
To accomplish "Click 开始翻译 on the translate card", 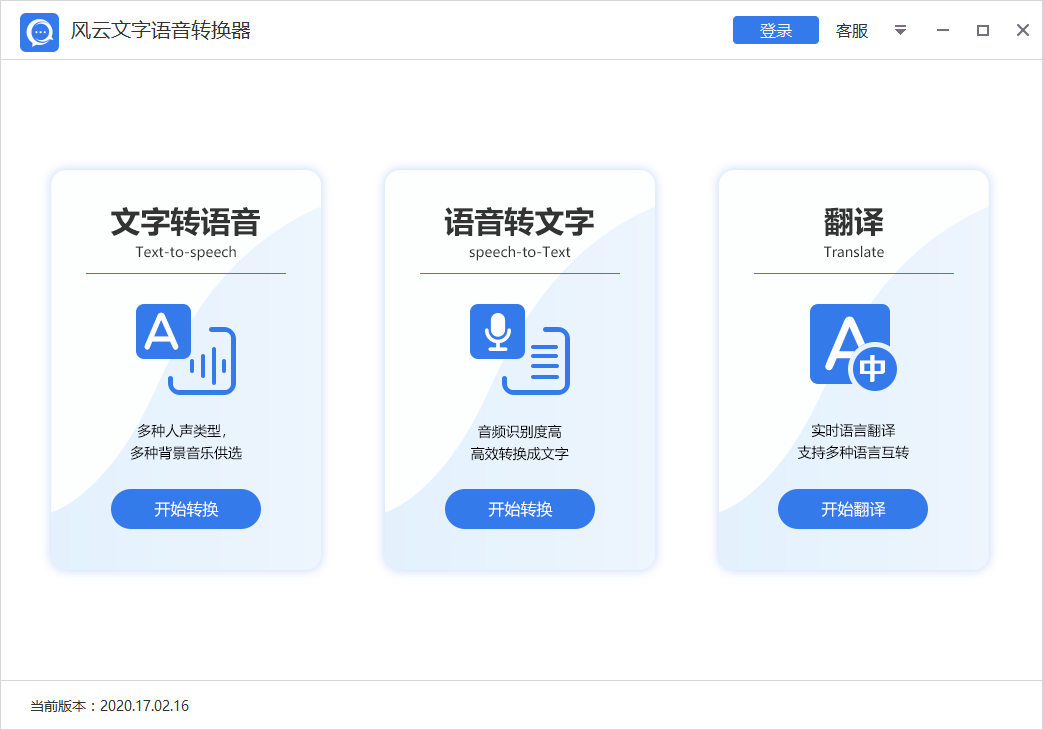I will 852,509.
